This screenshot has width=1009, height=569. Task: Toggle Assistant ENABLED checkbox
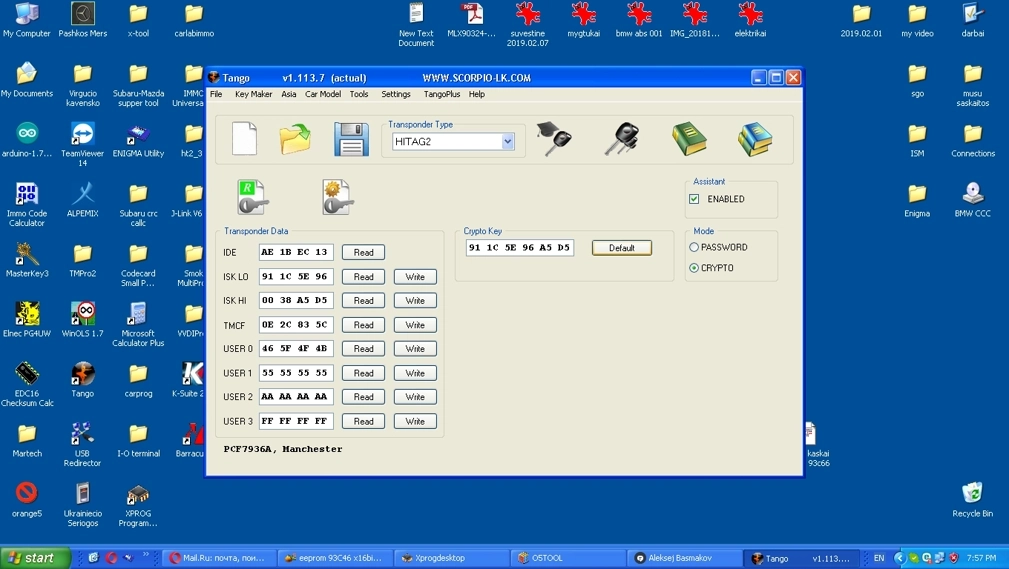[694, 199]
